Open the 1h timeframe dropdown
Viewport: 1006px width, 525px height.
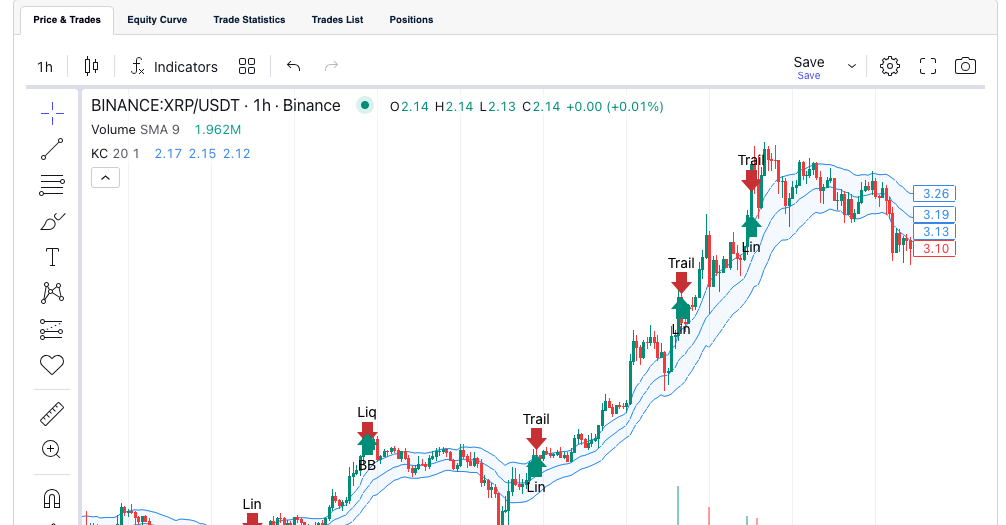click(x=45, y=67)
